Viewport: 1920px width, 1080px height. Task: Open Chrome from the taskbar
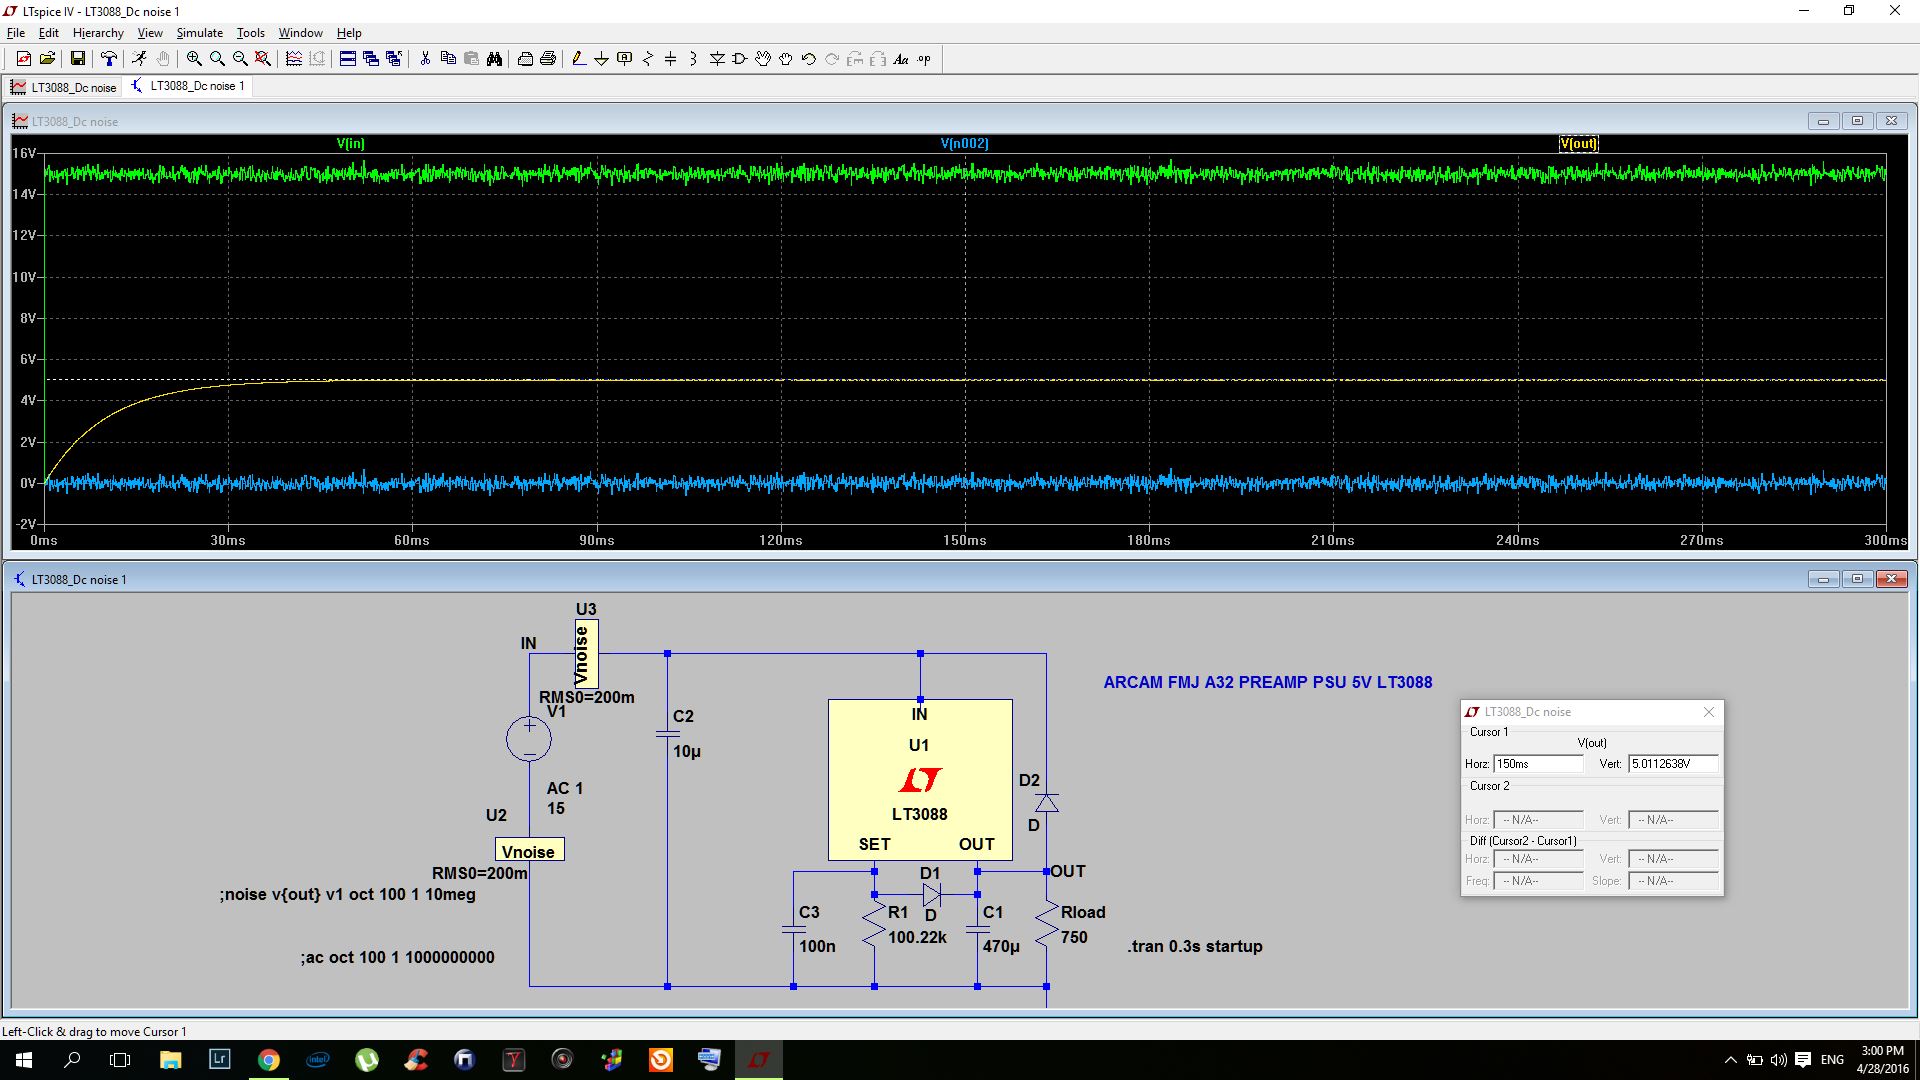click(269, 1060)
